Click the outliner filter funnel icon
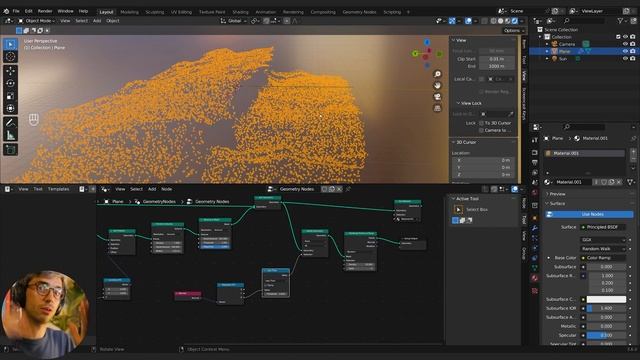Viewport: 640px width, 360px height. point(620,20)
